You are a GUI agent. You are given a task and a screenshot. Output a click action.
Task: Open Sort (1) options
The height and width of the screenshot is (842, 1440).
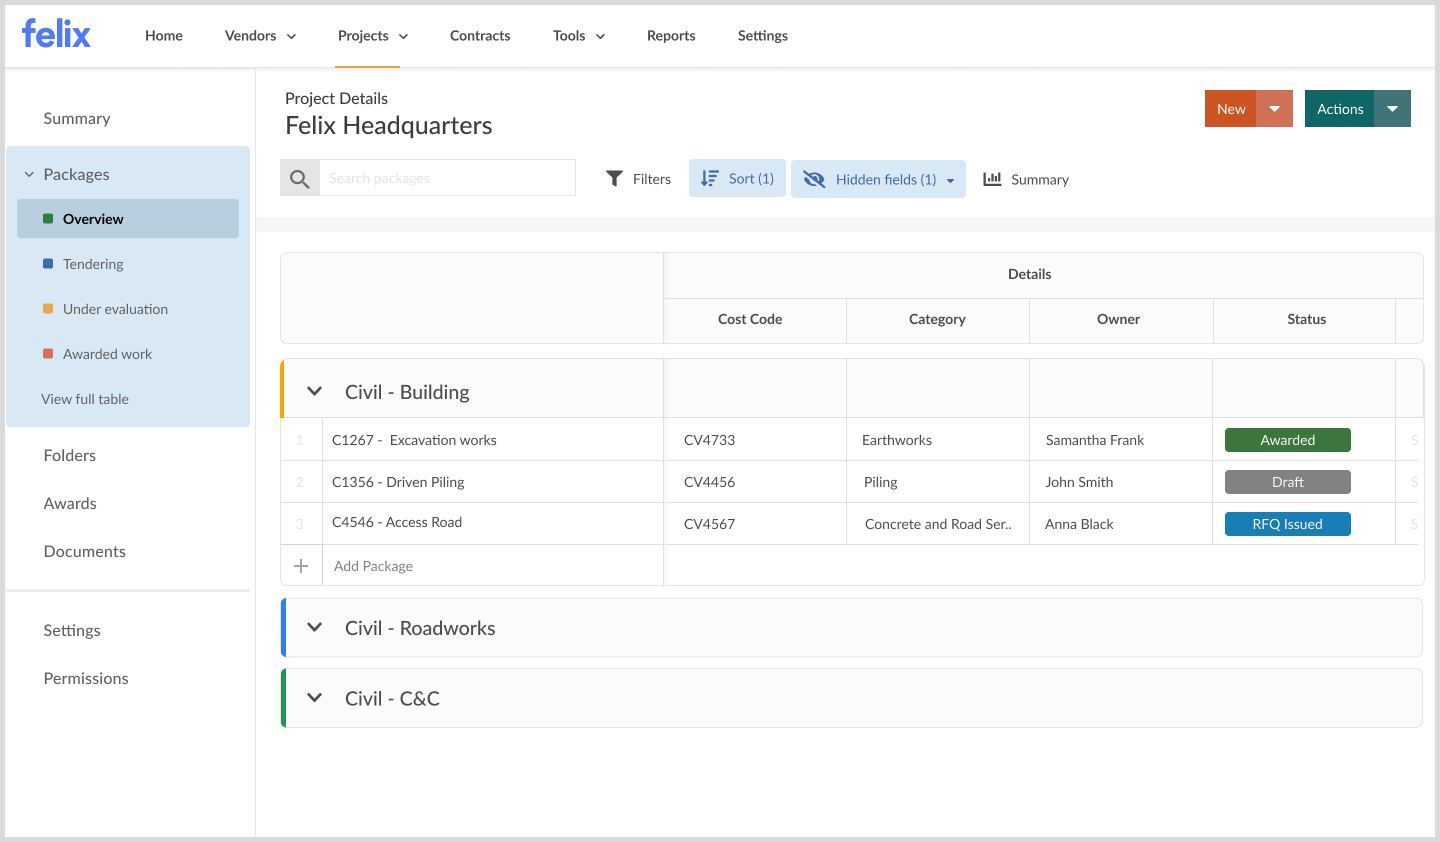coord(737,178)
